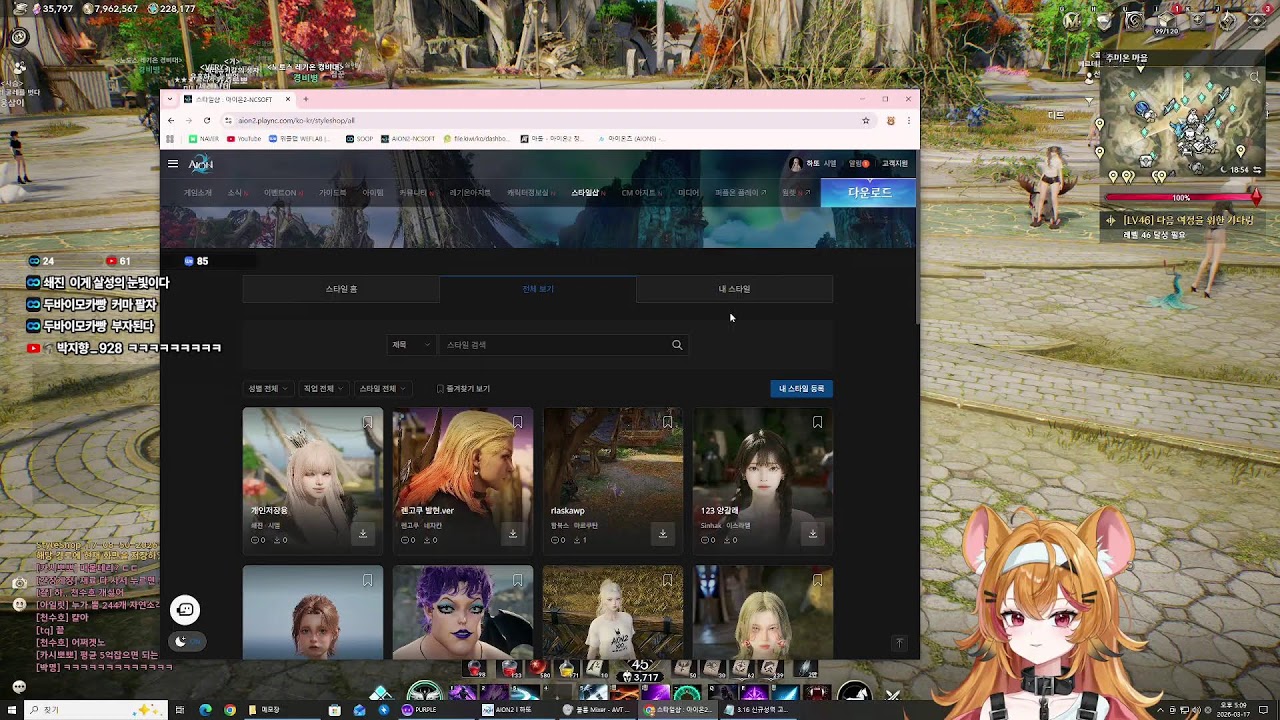Toggle bookmark on the purple-haired character card
Viewport: 1280px width, 720px height.
click(517, 581)
